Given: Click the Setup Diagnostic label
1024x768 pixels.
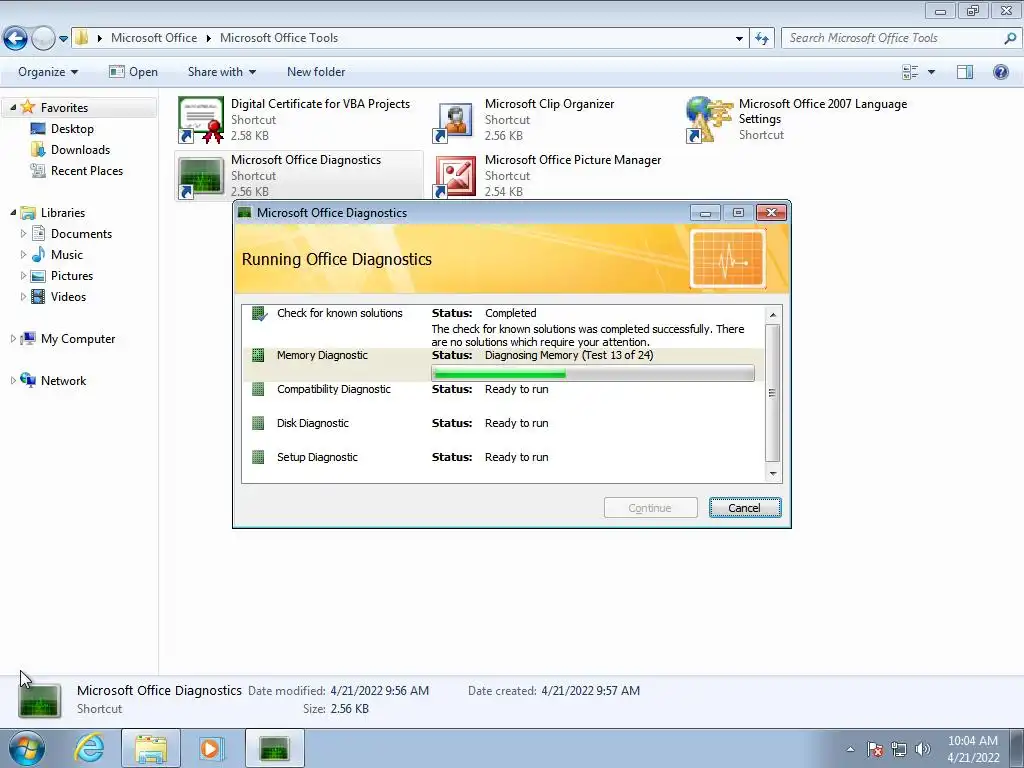Looking at the screenshot, I should (x=317, y=457).
